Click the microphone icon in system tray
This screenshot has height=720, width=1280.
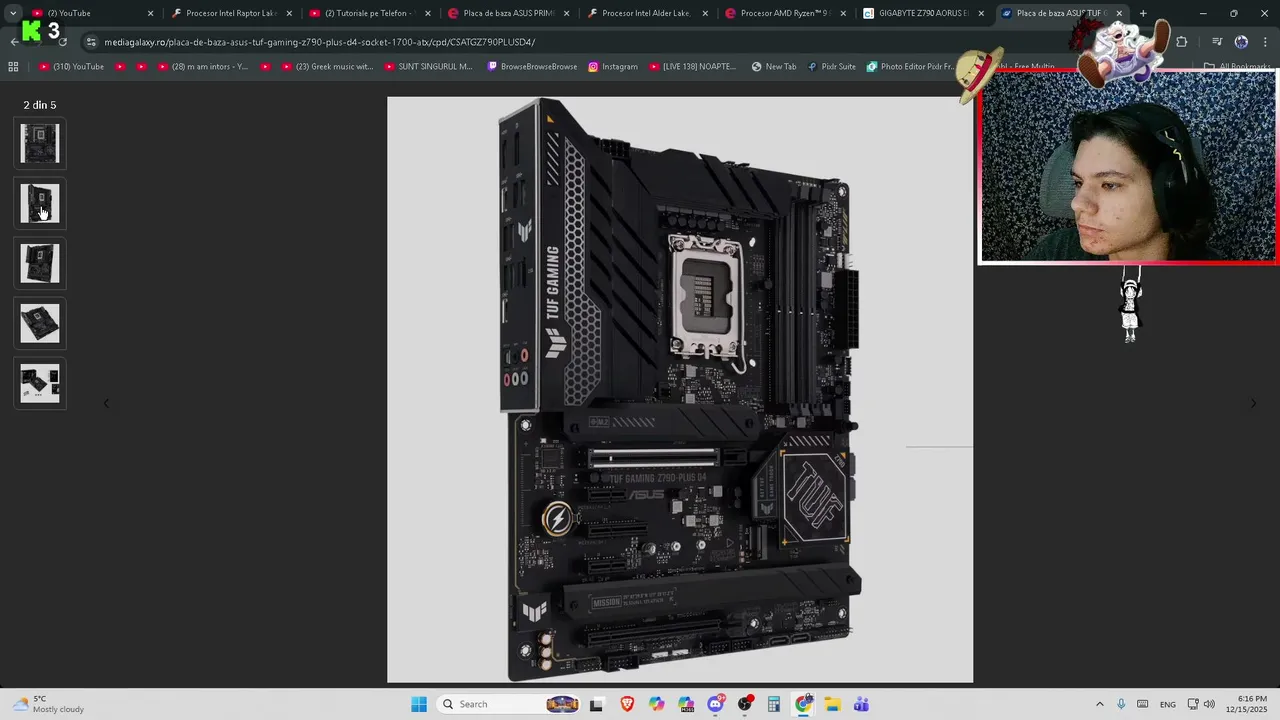(1121, 704)
